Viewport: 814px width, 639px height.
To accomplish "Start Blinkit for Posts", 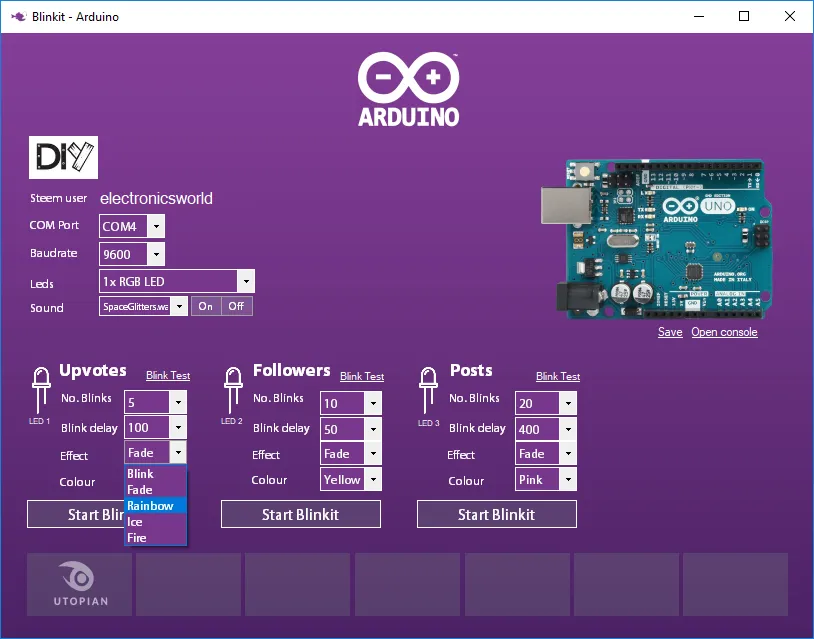I will click(496, 514).
